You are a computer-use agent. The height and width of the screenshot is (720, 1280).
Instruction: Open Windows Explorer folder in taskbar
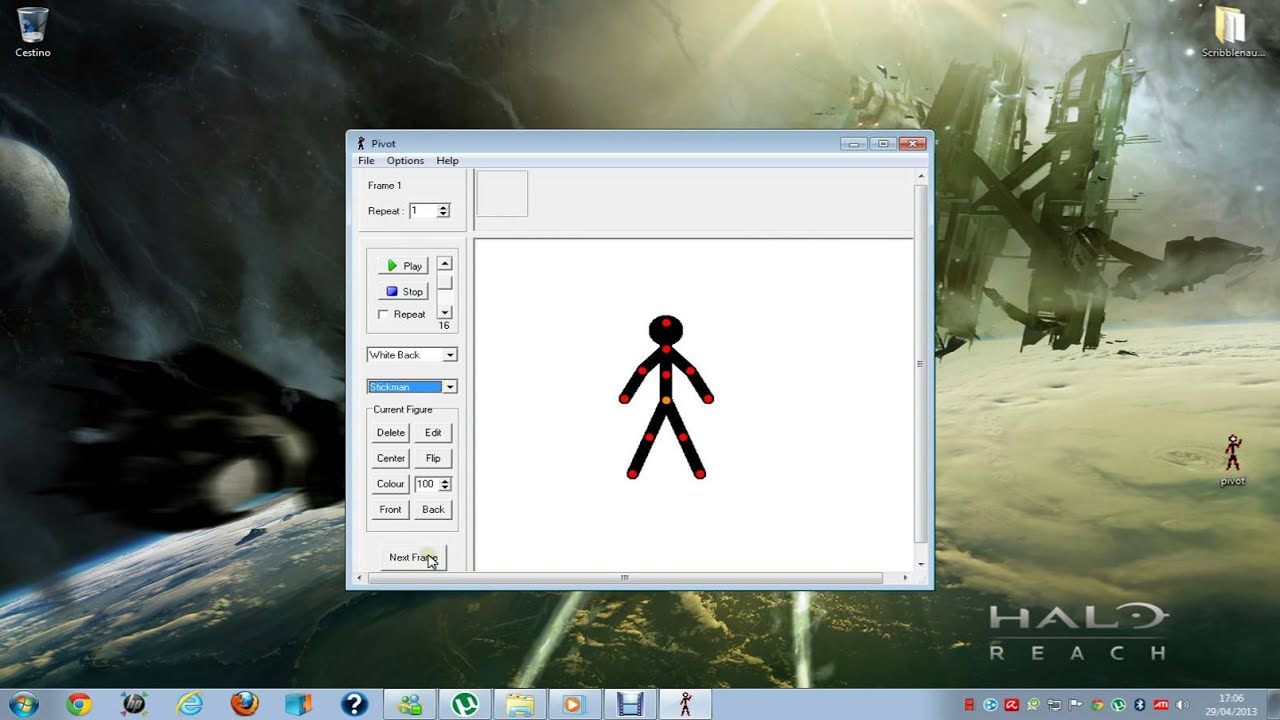click(520, 704)
